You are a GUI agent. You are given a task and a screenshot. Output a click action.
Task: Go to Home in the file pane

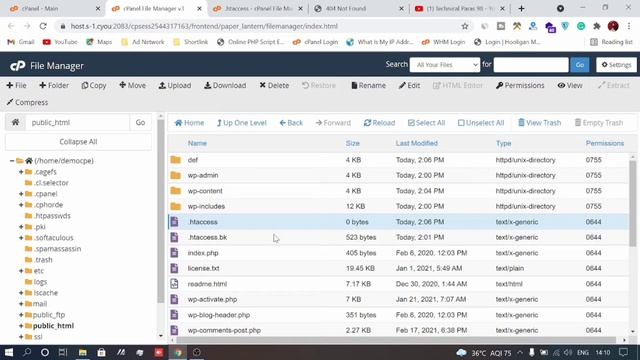(189, 123)
